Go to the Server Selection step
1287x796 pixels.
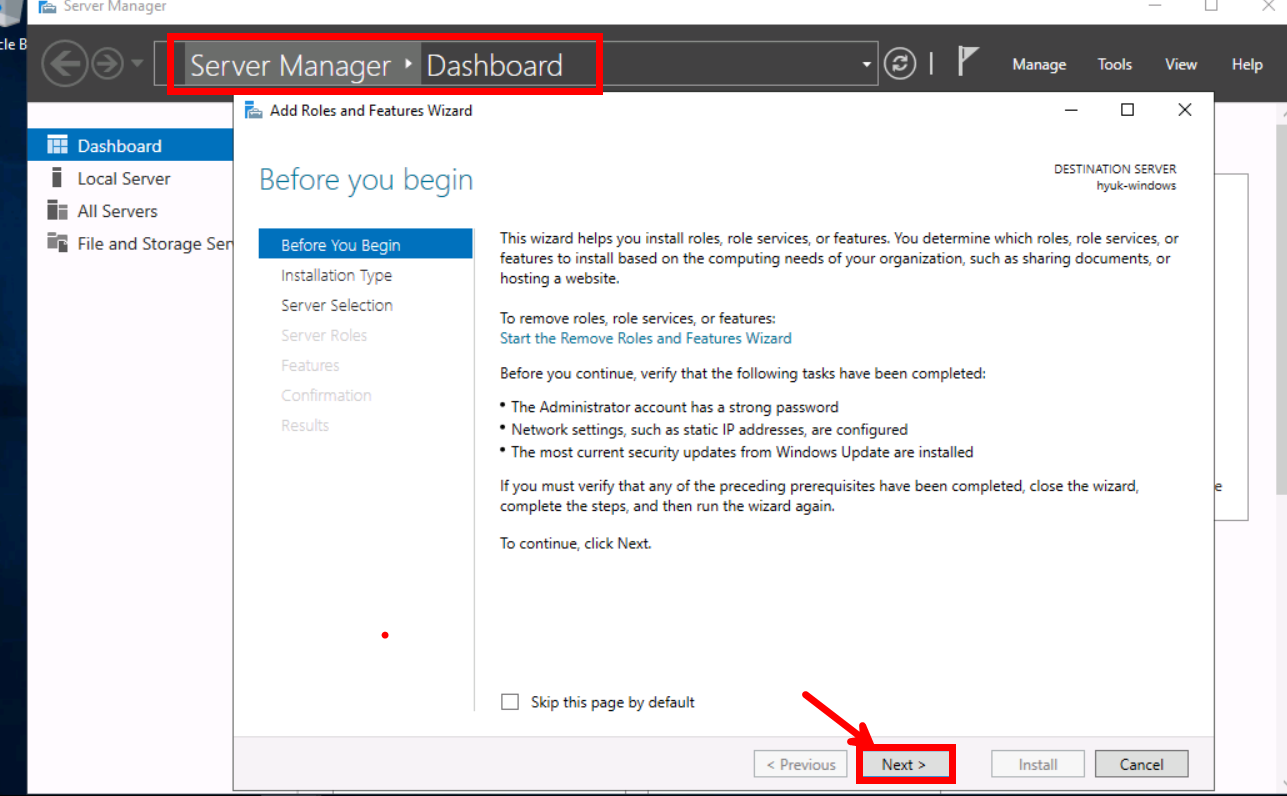336,305
